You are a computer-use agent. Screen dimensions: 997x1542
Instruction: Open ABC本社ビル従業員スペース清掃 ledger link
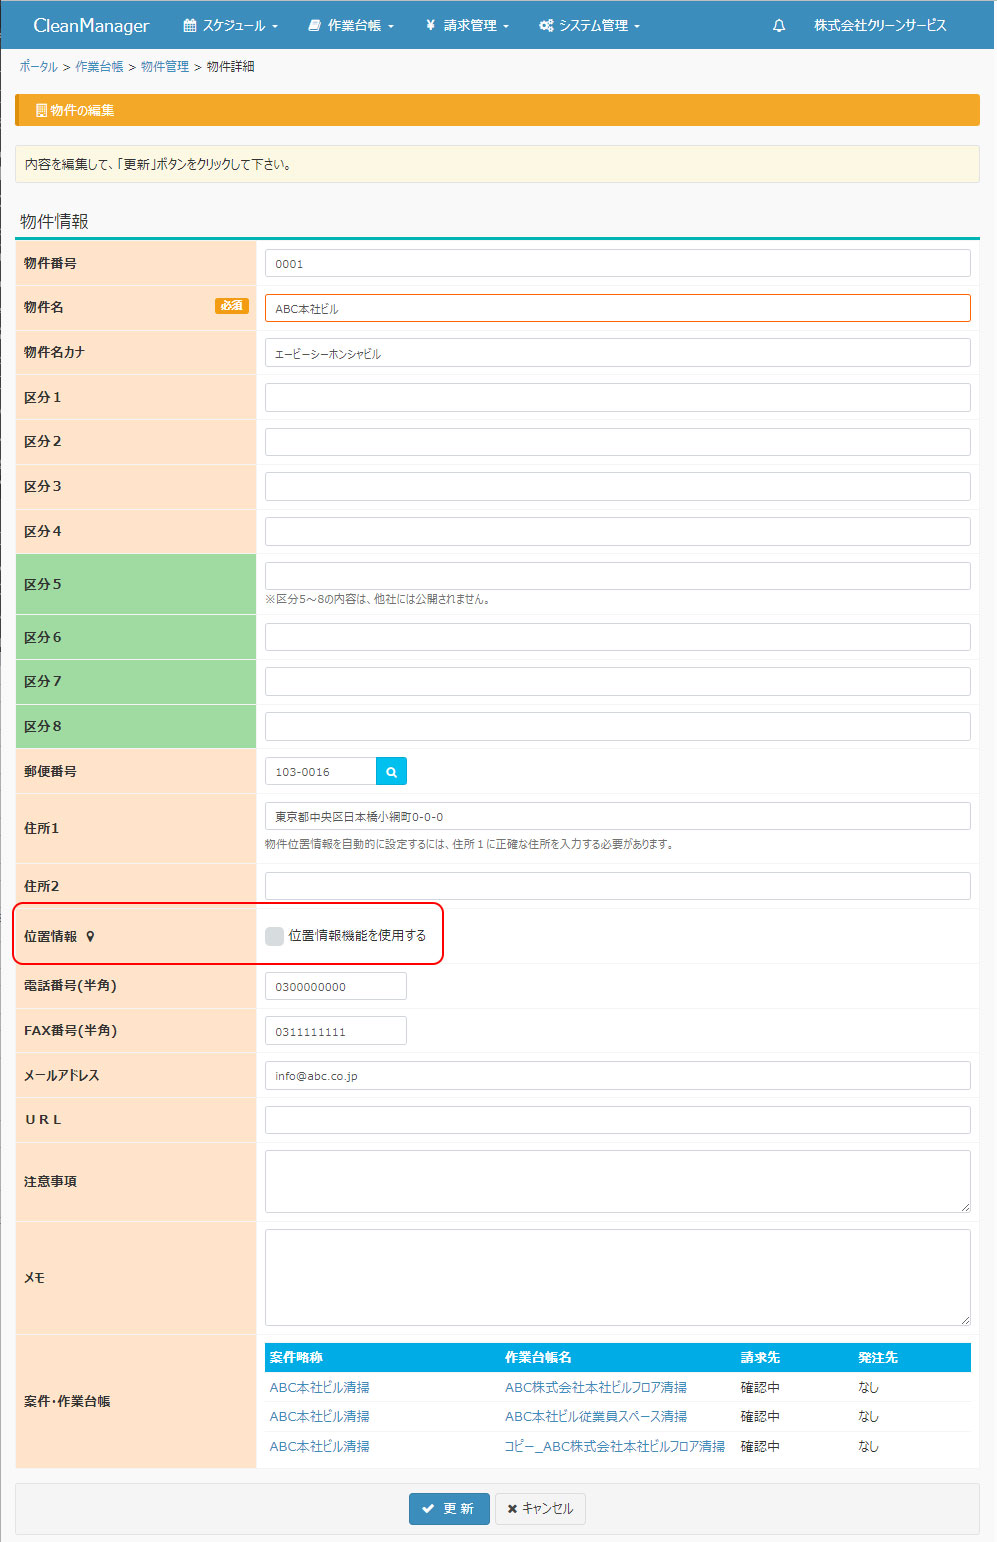point(596,1416)
